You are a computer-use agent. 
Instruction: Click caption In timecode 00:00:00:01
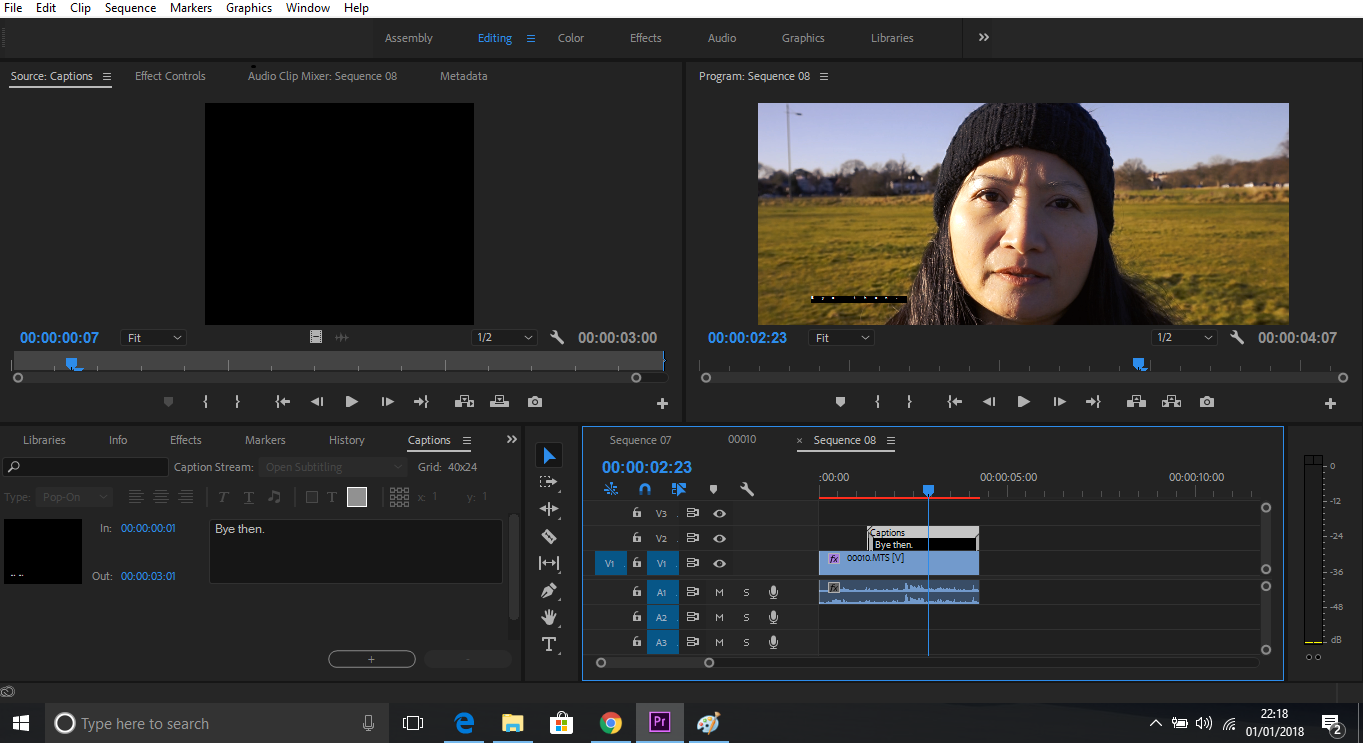click(148, 528)
